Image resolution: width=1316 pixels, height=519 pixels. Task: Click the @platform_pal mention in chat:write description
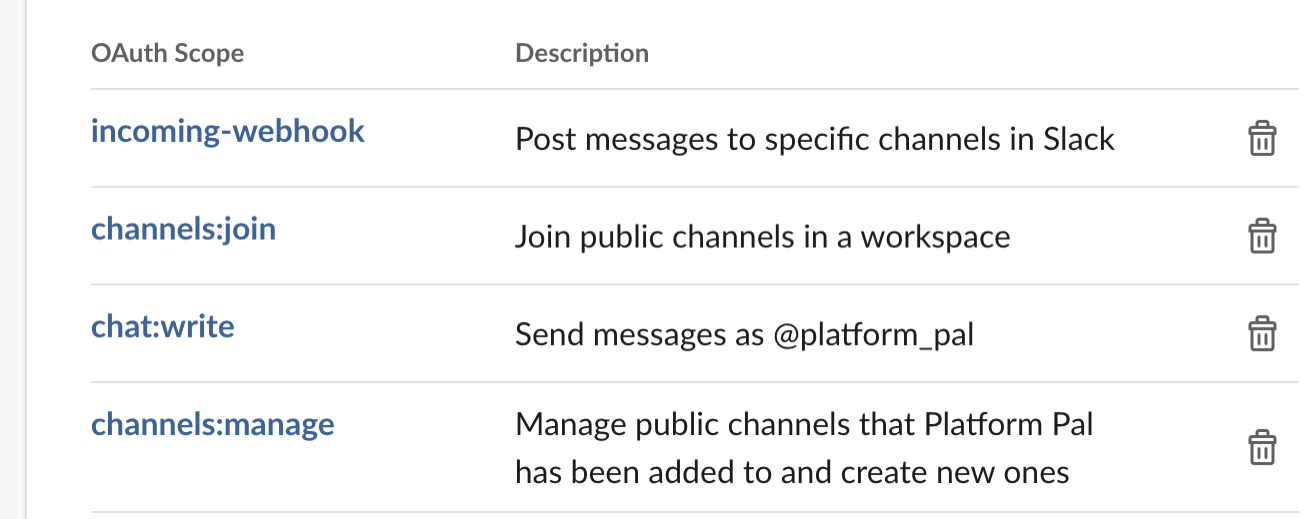tap(874, 335)
